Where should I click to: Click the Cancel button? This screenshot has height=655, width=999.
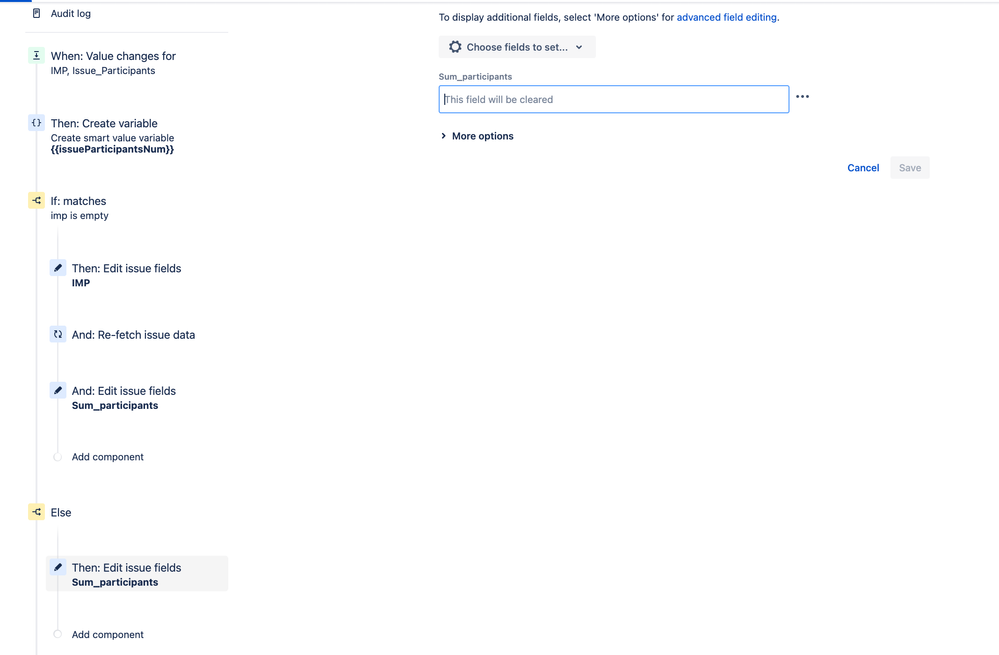pos(863,168)
